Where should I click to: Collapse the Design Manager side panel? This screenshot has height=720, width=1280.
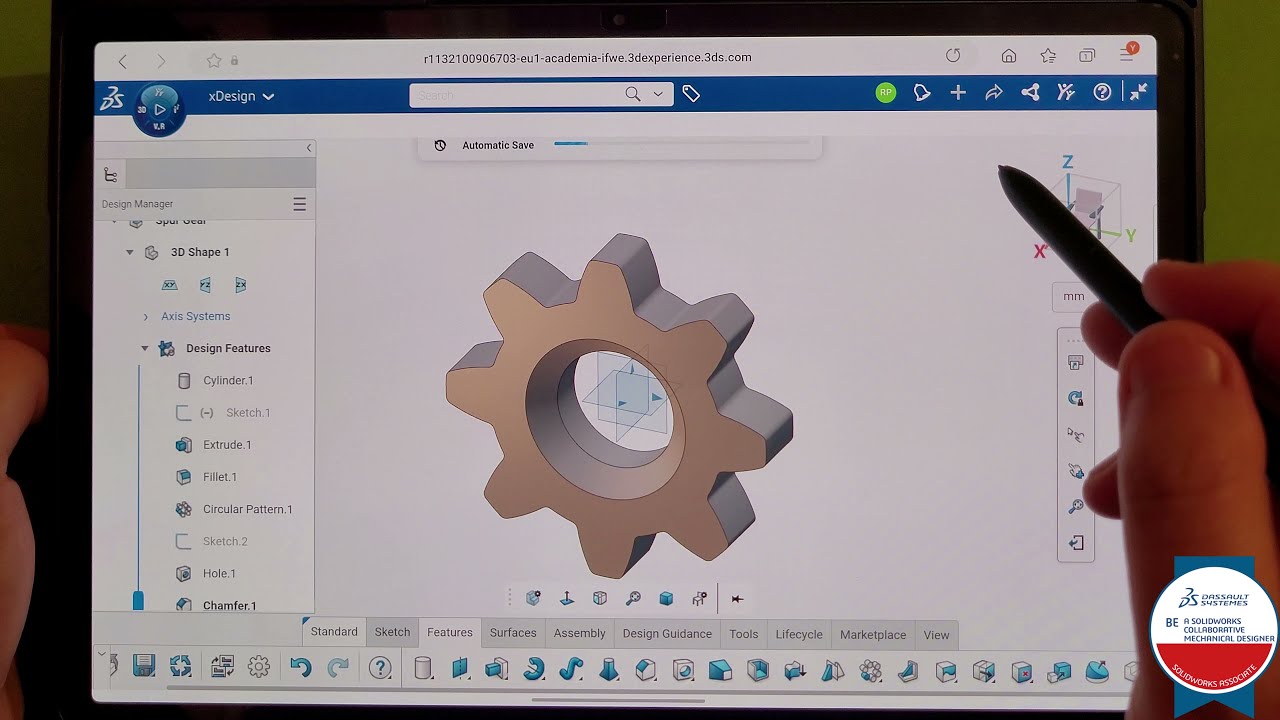(308, 148)
